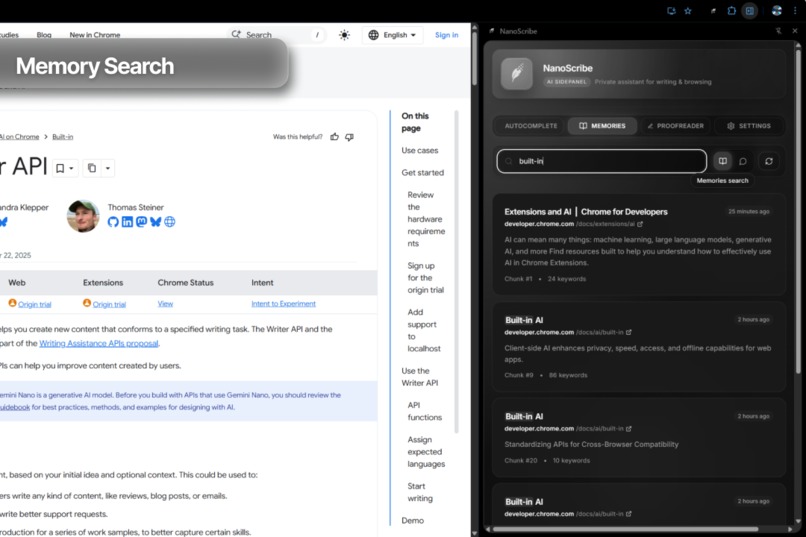
Task: Click the bookmark icon beside the API title
Action: click(60, 169)
